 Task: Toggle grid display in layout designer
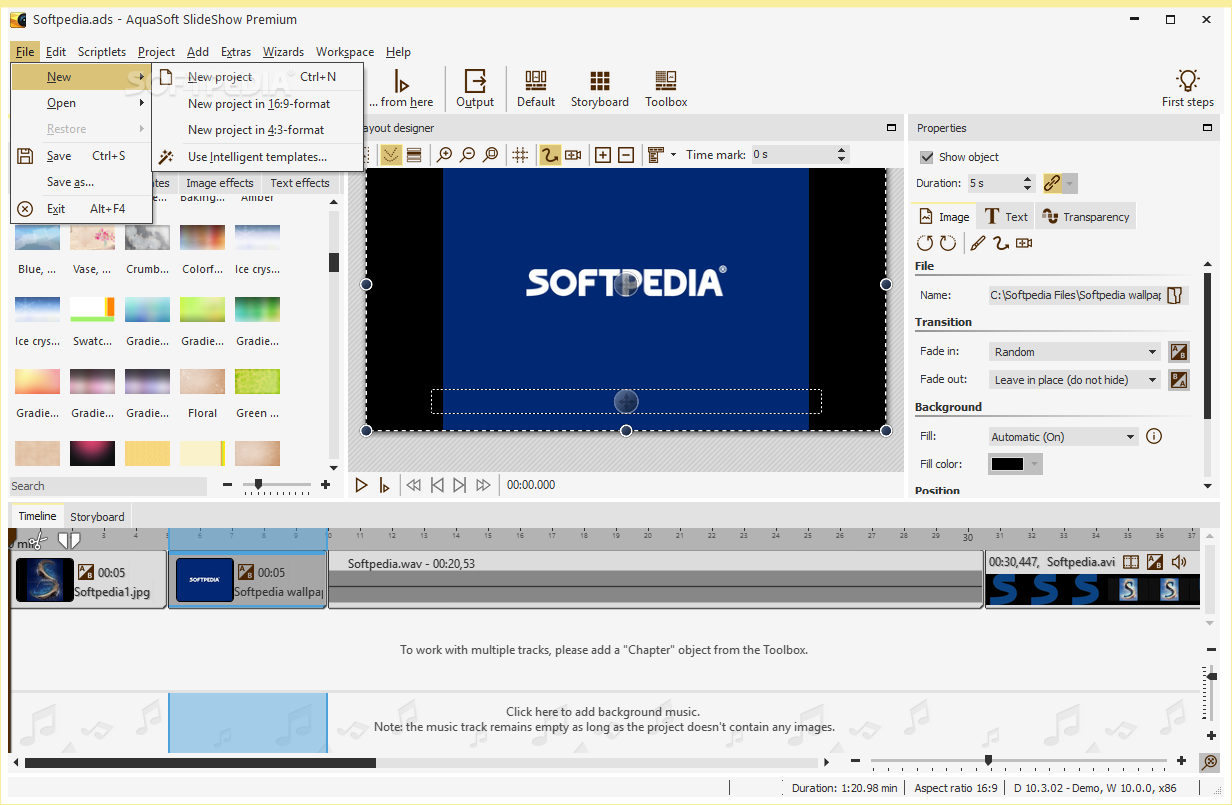pos(520,155)
